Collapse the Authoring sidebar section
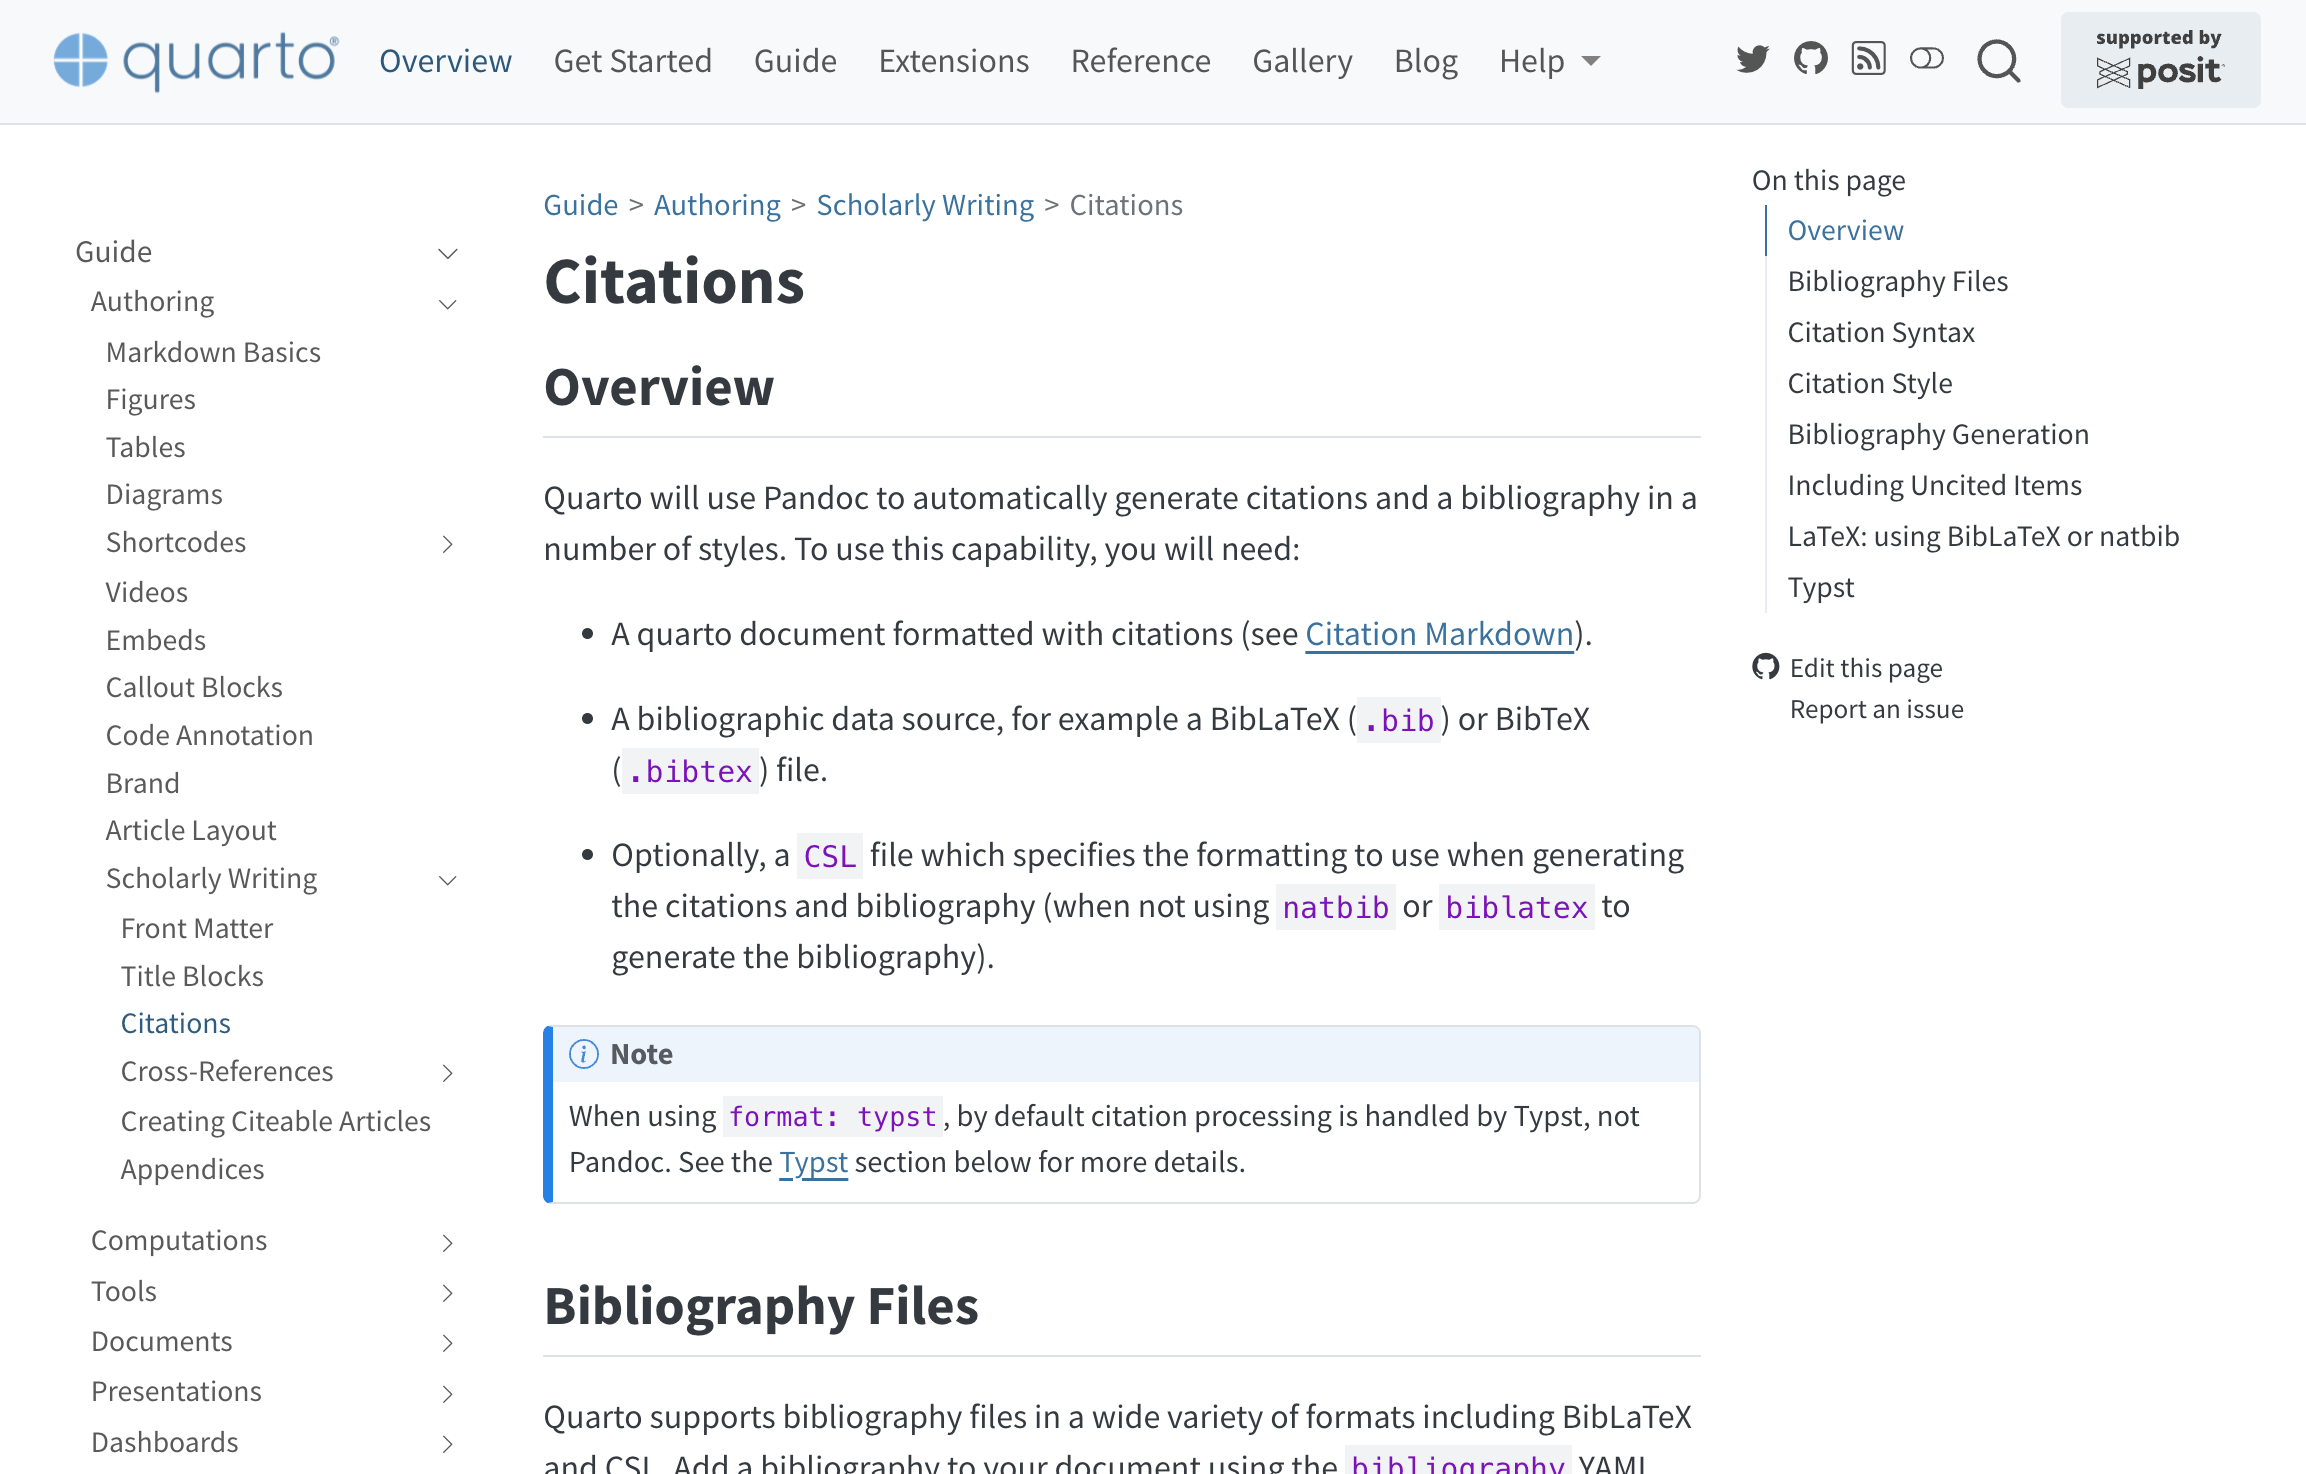Screen dimensions: 2306x1474 click(448, 304)
